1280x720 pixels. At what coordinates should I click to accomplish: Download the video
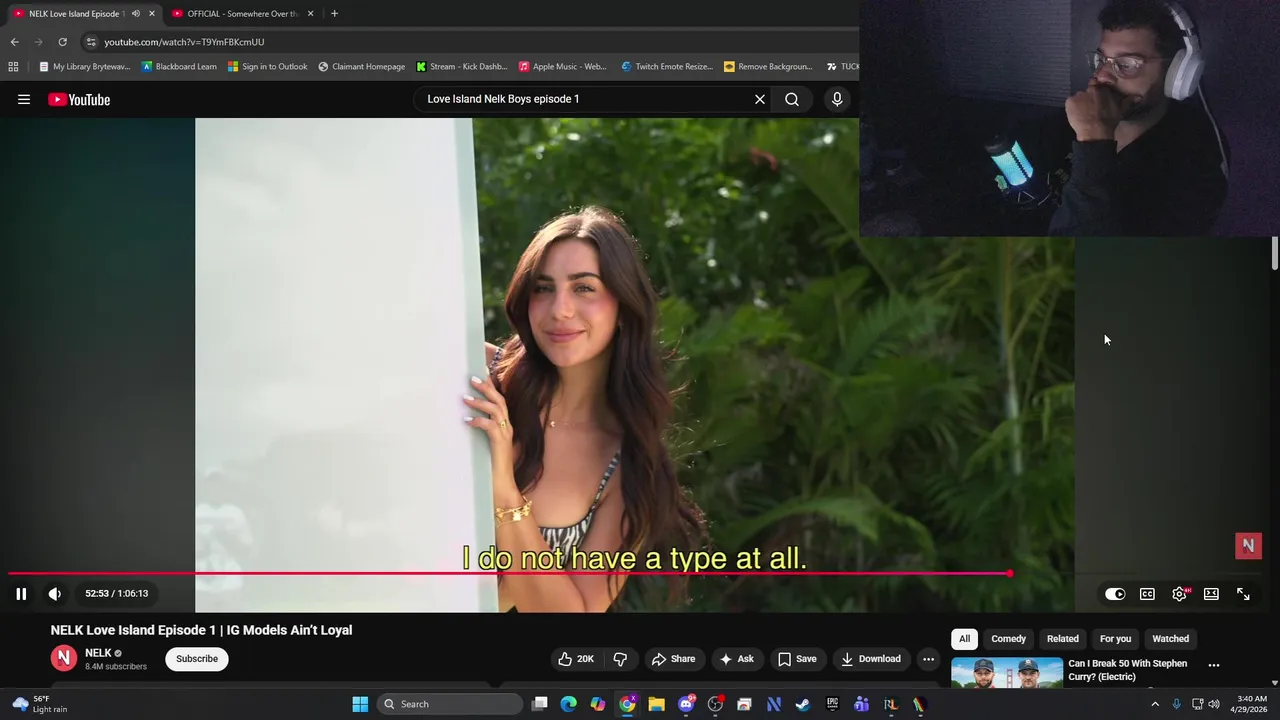[x=871, y=659]
